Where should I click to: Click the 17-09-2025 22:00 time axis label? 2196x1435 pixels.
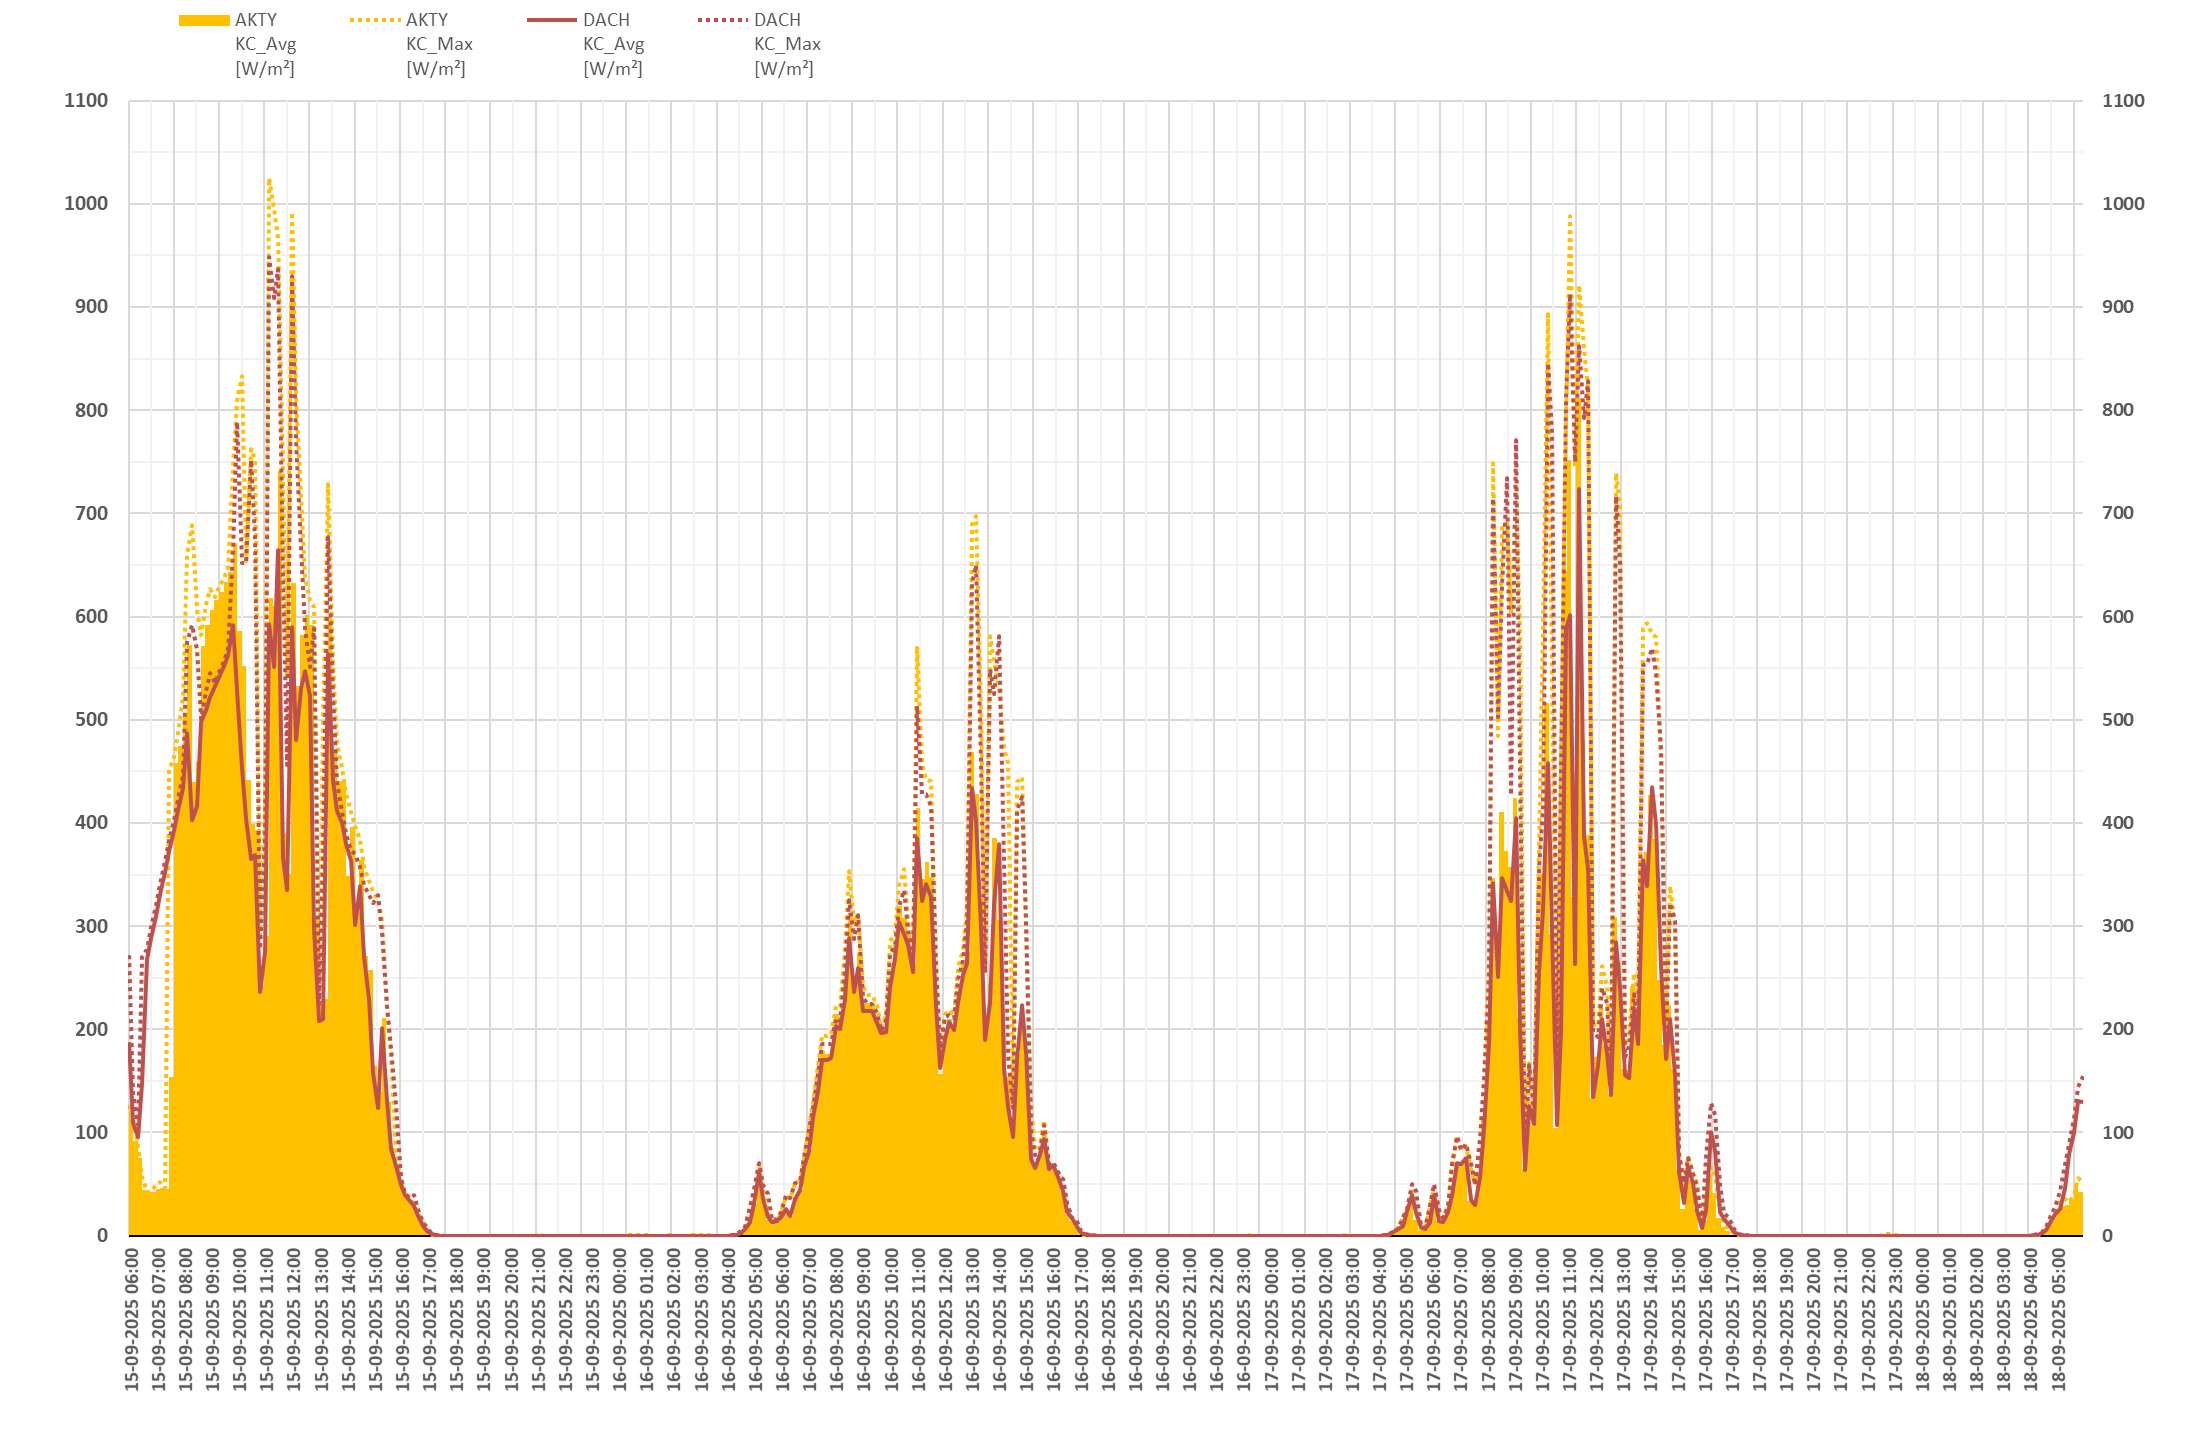click(x=1868, y=1319)
